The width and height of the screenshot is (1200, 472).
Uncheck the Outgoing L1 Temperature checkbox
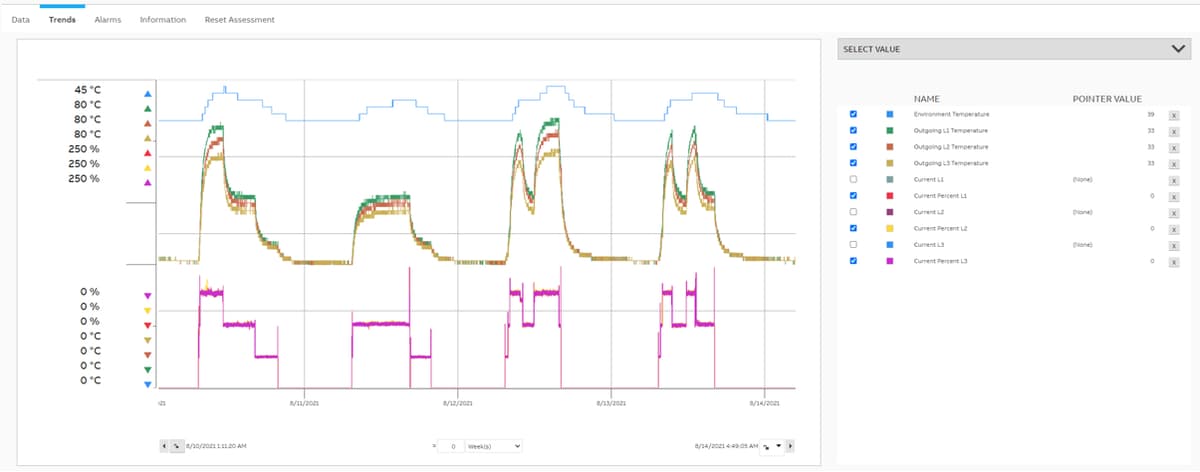pyautogui.click(x=853, y=131)
